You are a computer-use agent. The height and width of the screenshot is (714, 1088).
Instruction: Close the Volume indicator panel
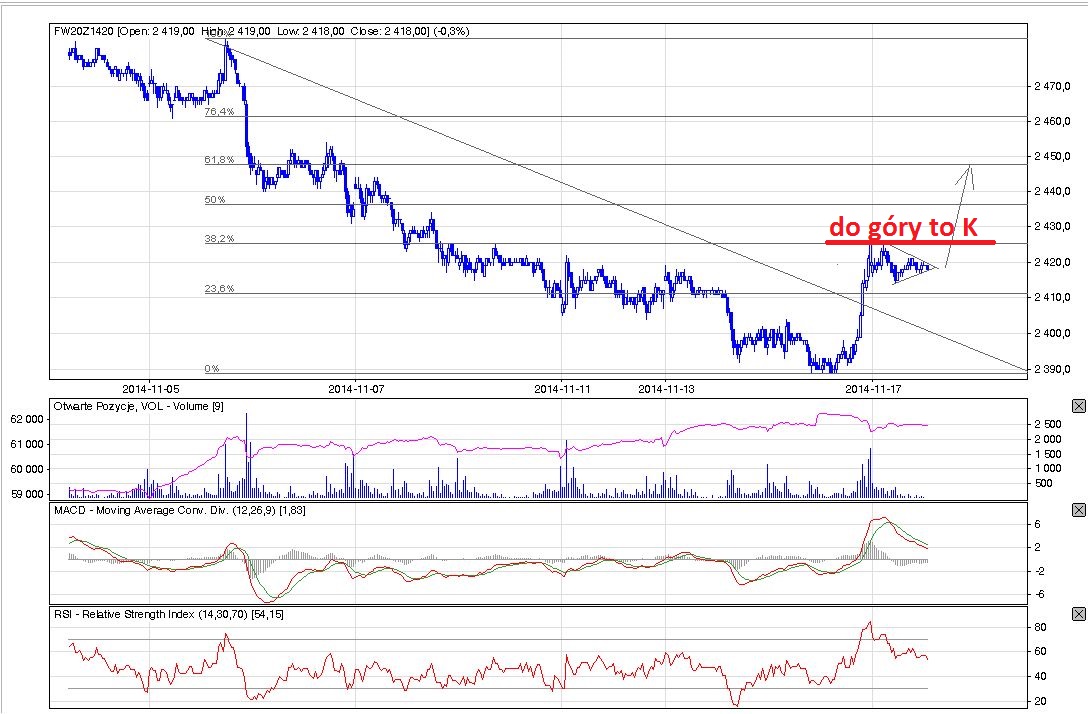(1078, 406)
